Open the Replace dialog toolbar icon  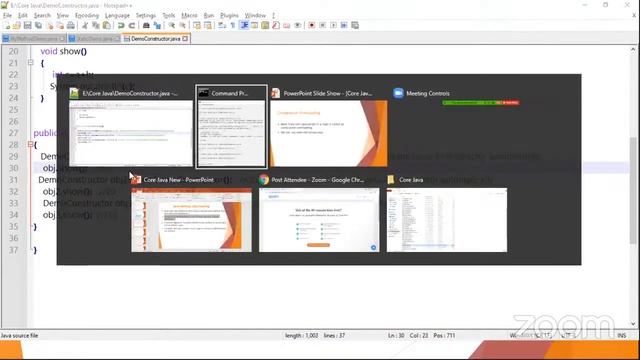coord(157,25)
